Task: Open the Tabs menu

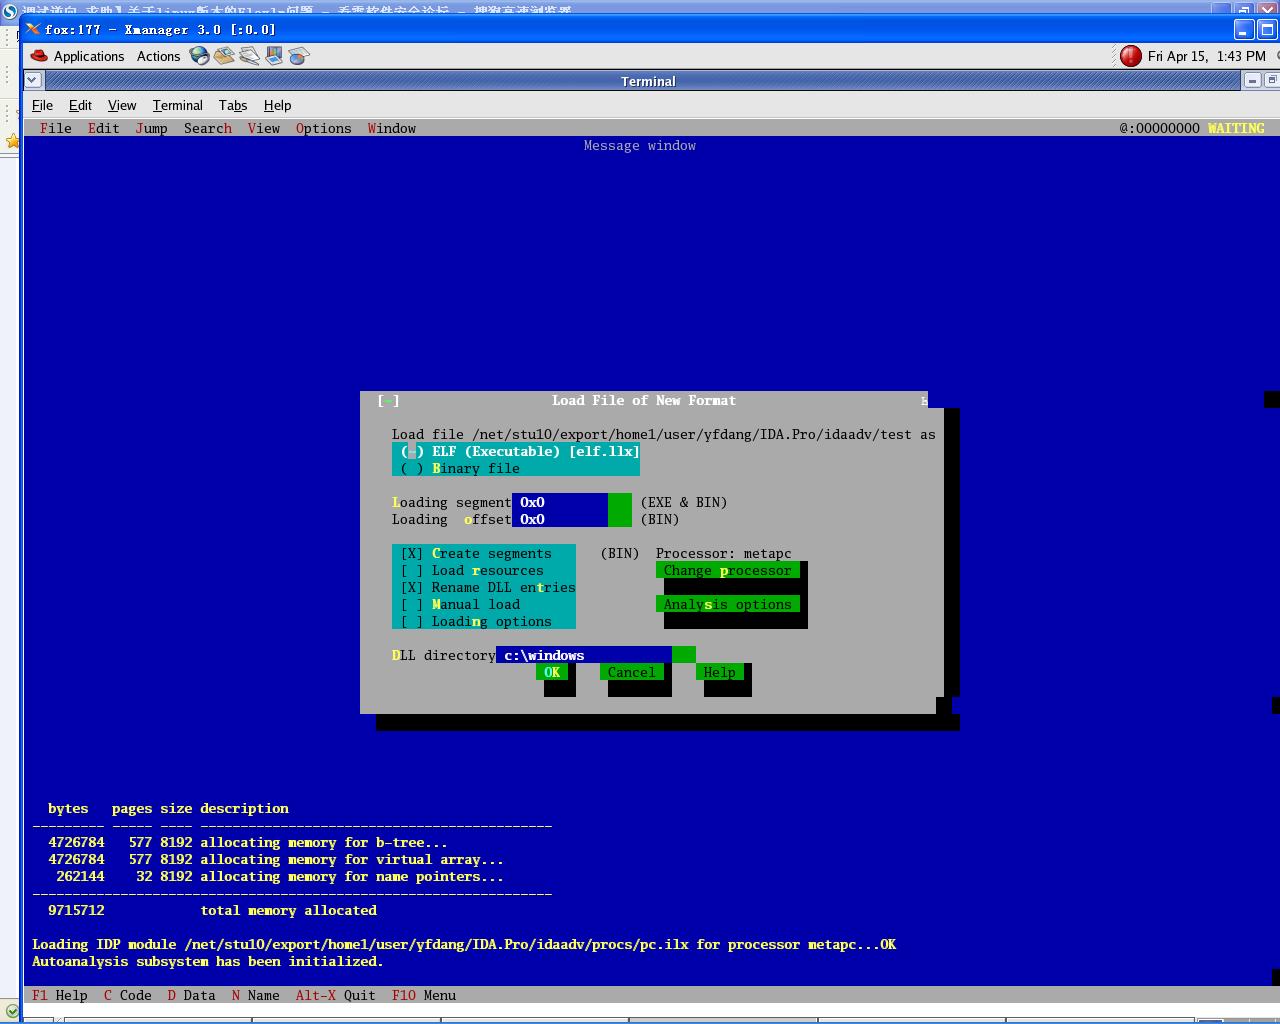Action: pos(233,105)
